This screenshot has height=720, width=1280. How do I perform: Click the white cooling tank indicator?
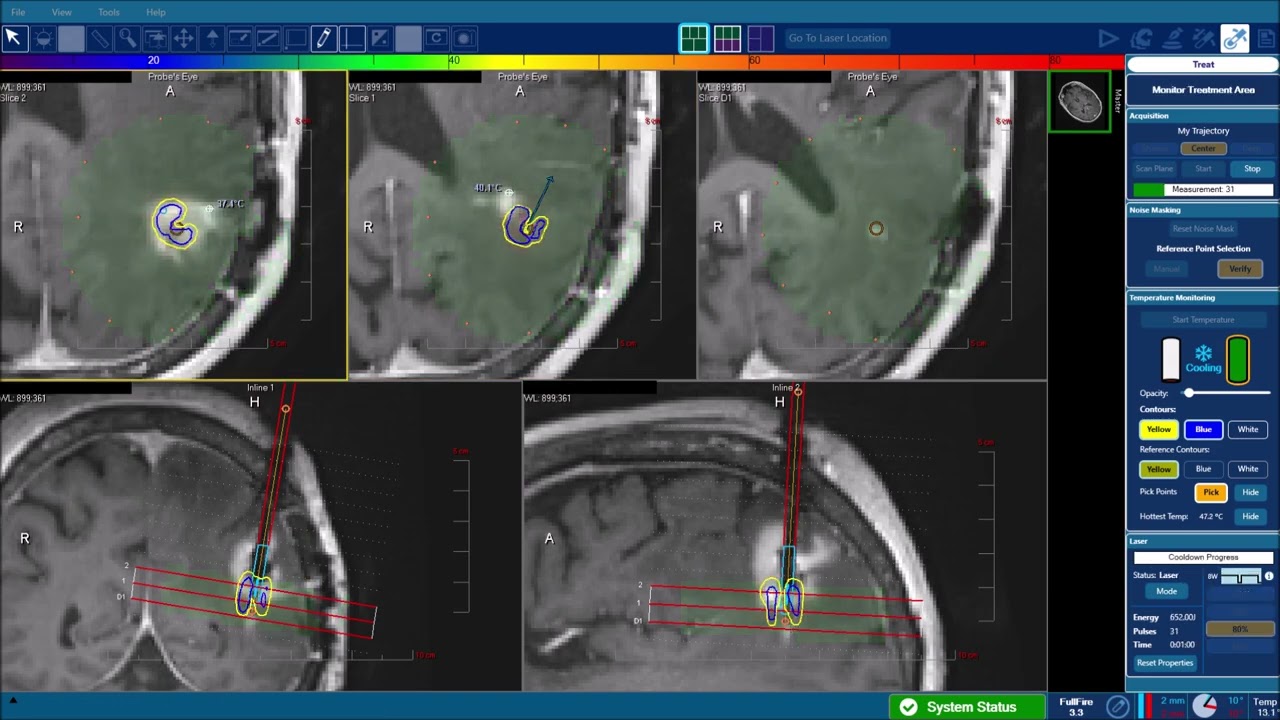pos(1170,360)
